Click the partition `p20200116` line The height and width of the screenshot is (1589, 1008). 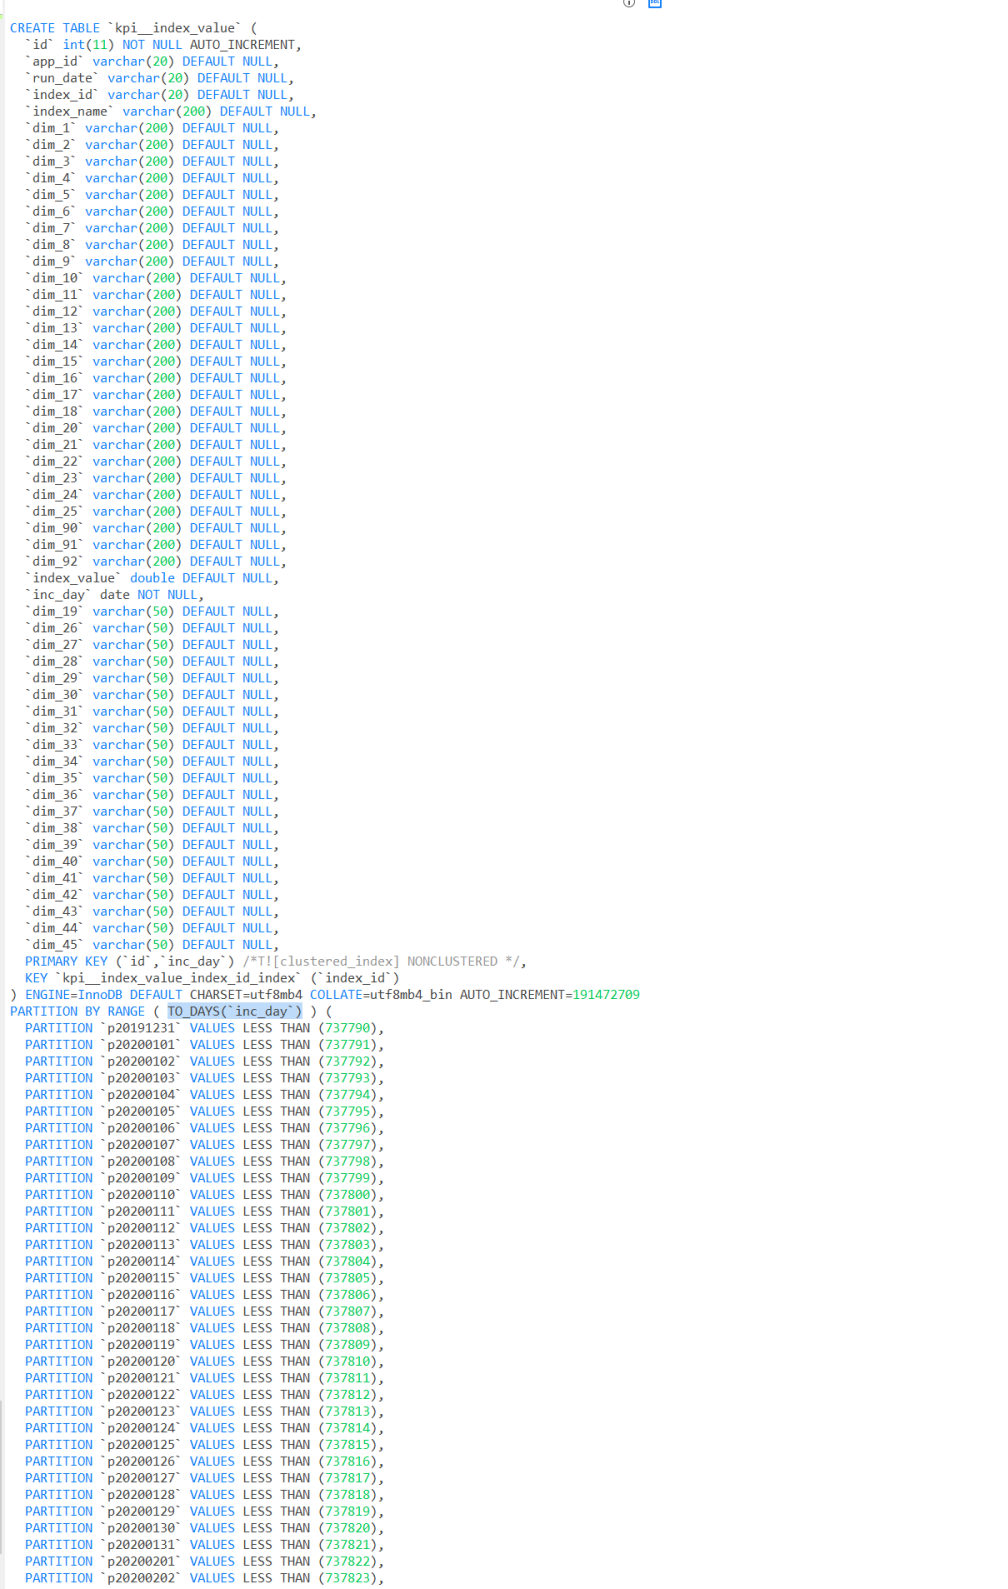(204, 1295)
